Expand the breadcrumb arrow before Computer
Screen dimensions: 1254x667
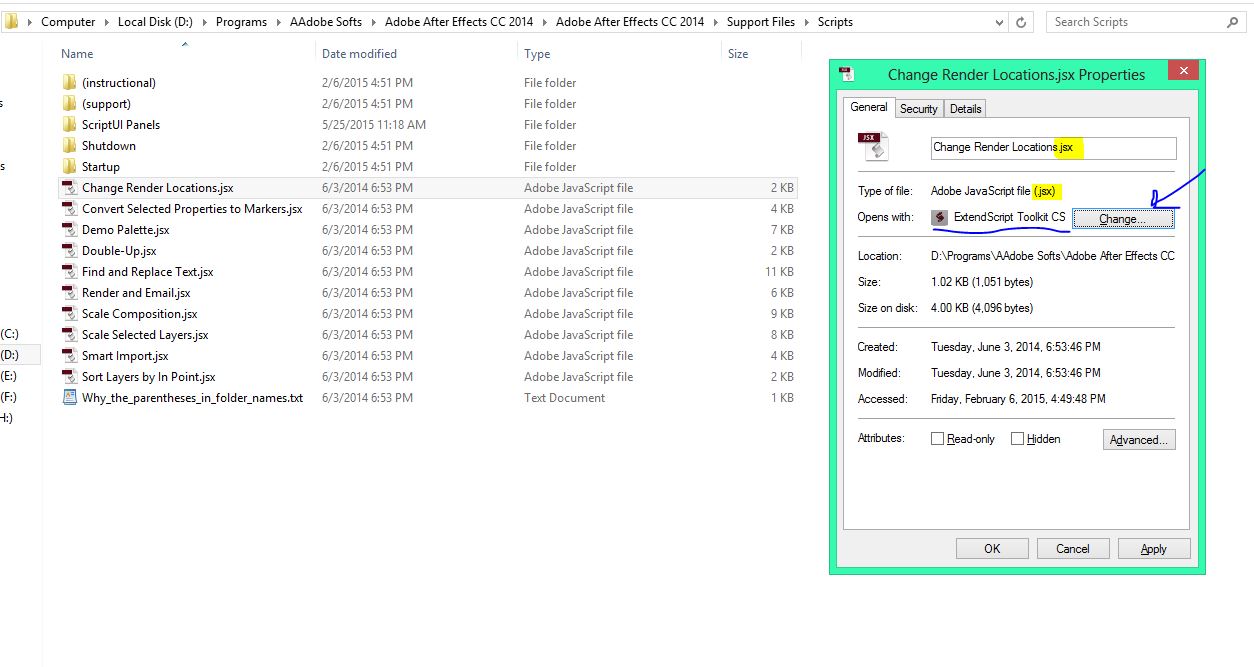tap(29, 21)
